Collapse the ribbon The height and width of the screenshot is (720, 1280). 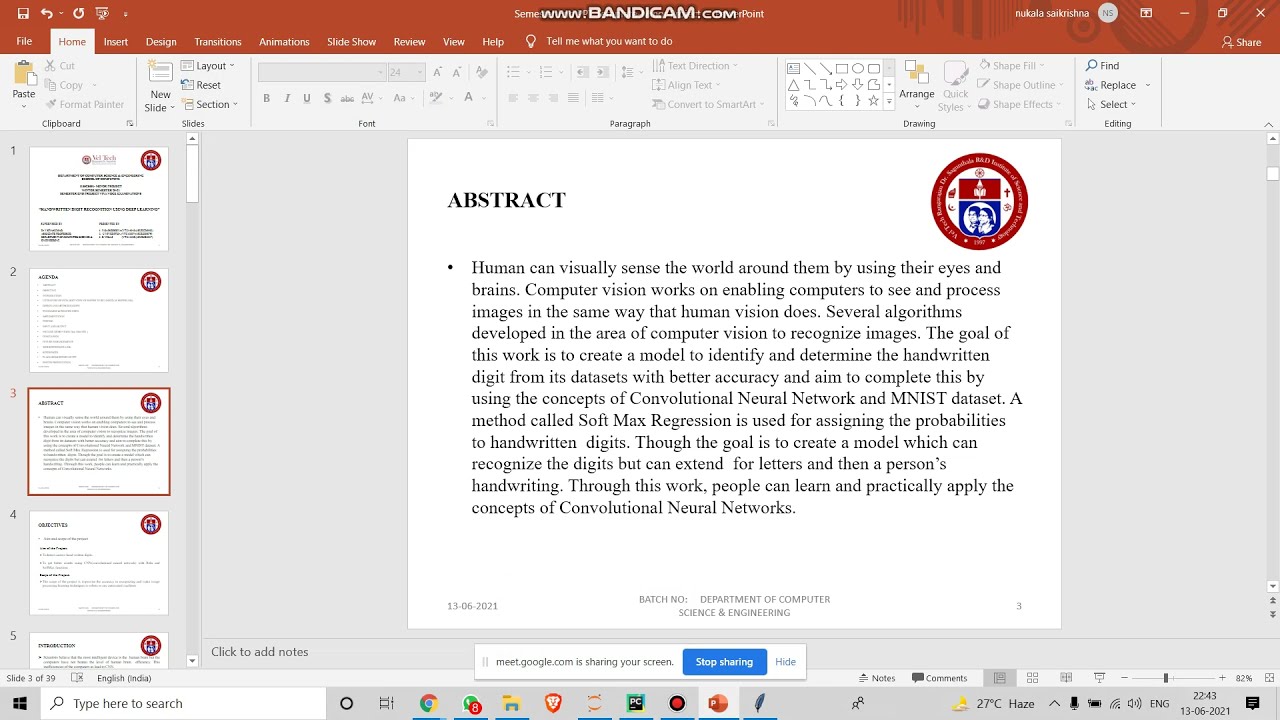[x=1271, y=123]
